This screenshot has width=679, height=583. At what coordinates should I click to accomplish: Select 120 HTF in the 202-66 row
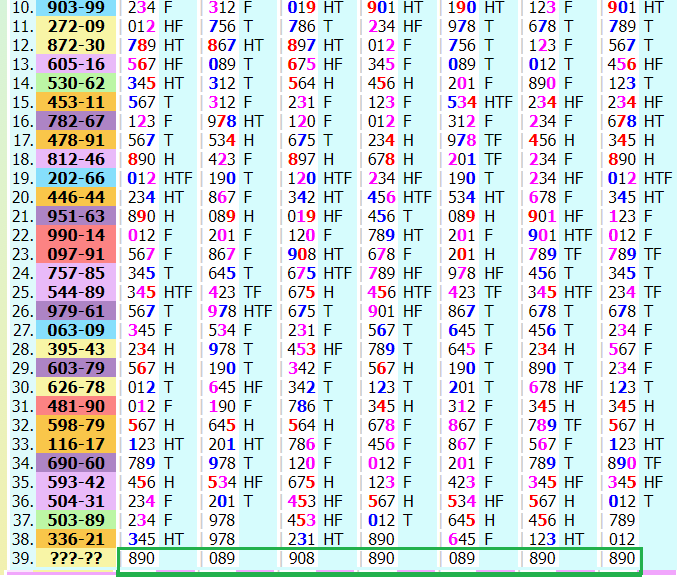pos(320,178)
